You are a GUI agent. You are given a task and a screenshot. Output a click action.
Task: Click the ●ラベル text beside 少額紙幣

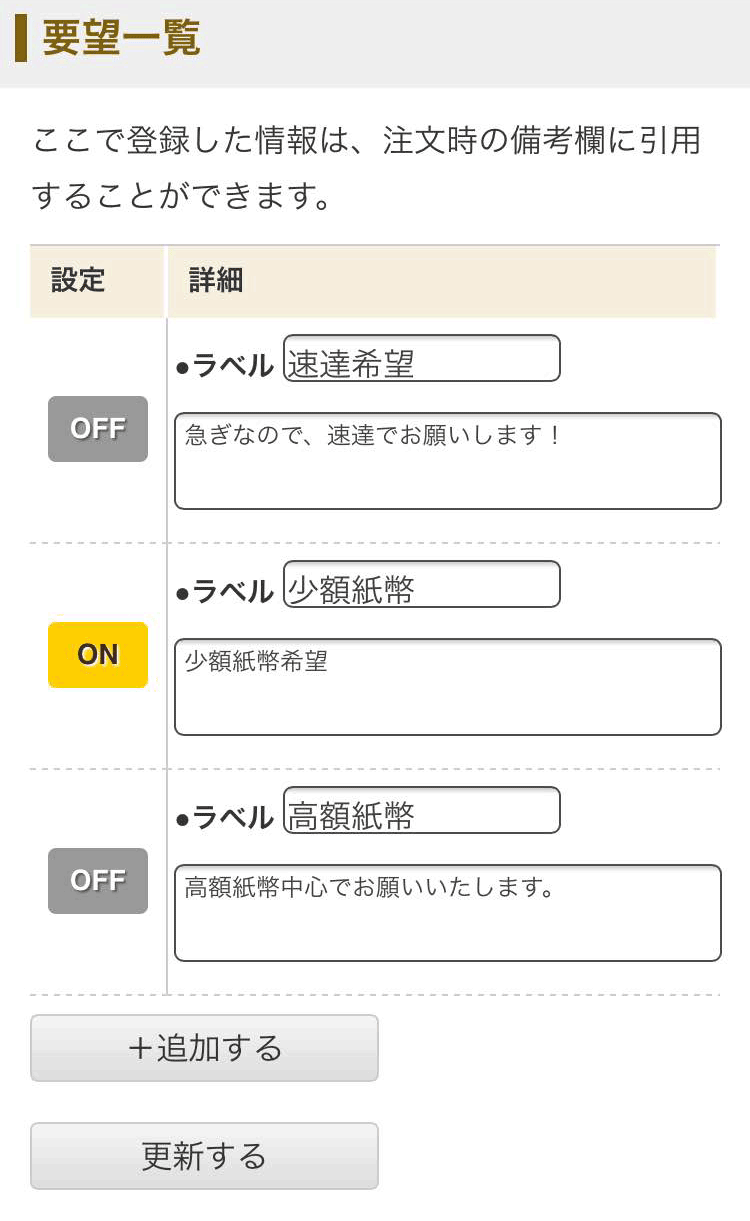[x=225, y=593]
